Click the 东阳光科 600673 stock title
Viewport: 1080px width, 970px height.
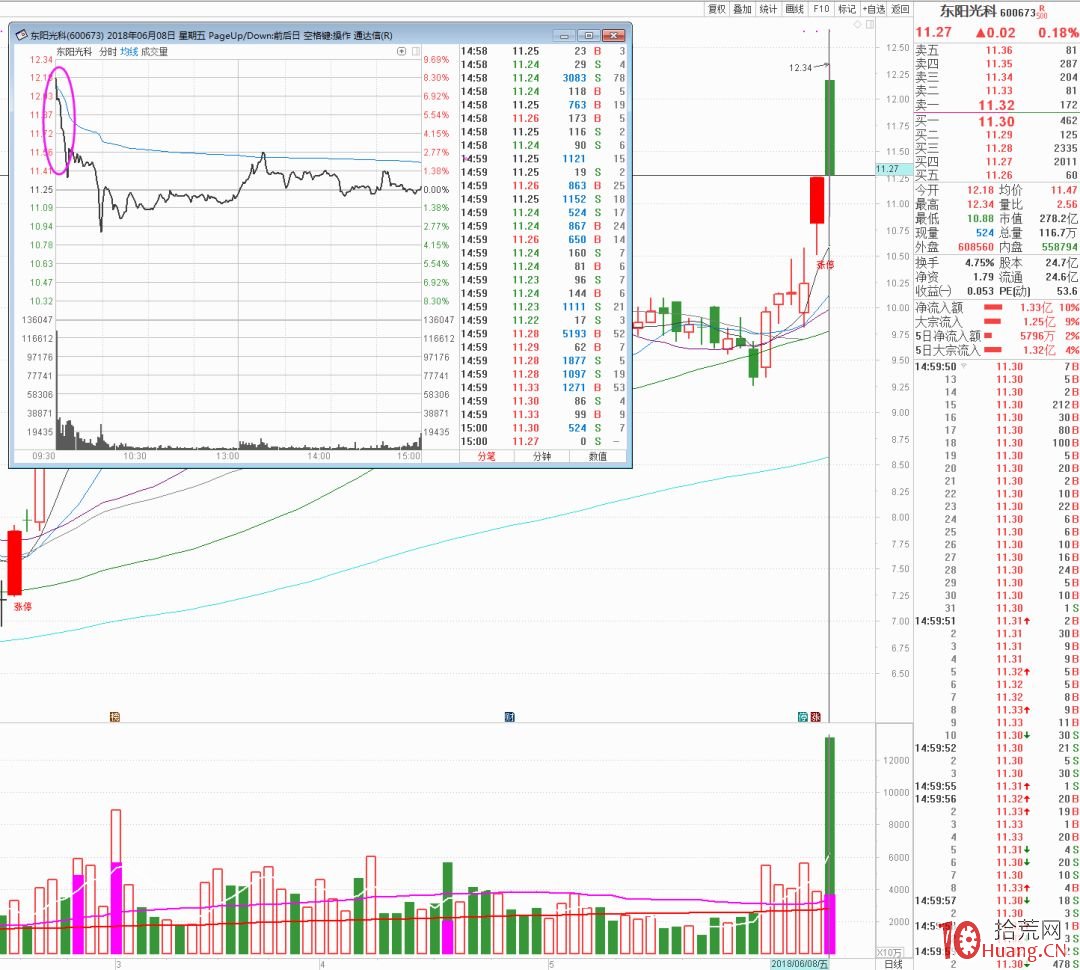[988, 12]
